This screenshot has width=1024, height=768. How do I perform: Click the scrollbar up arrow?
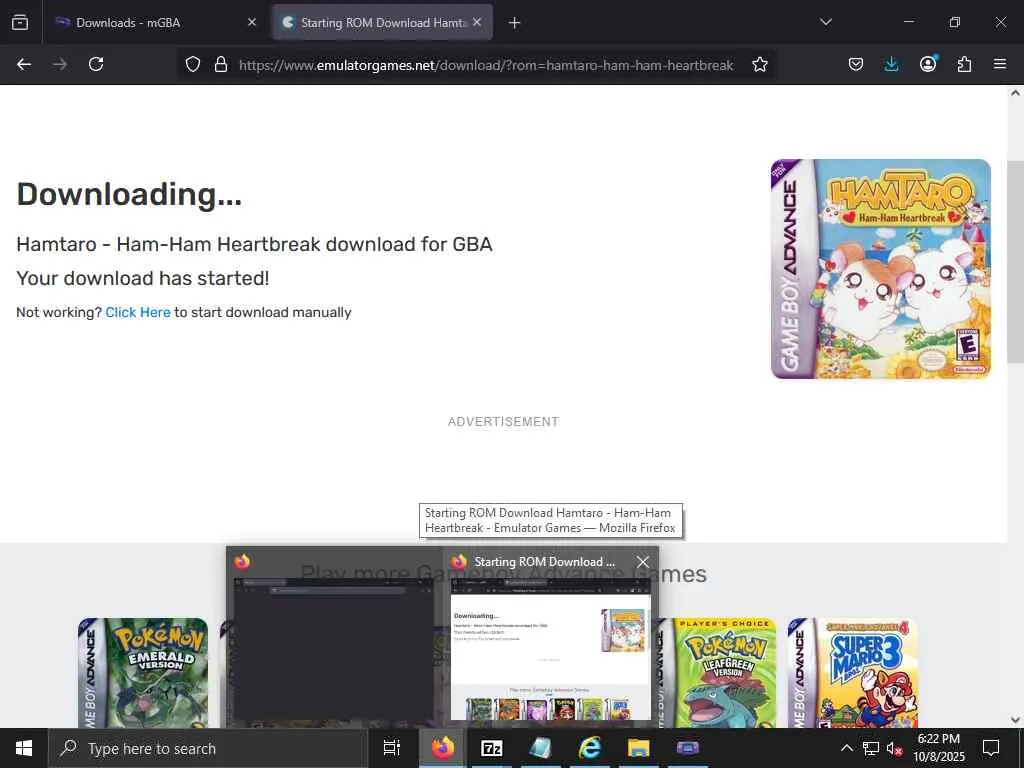click(x=1015, y=93)
